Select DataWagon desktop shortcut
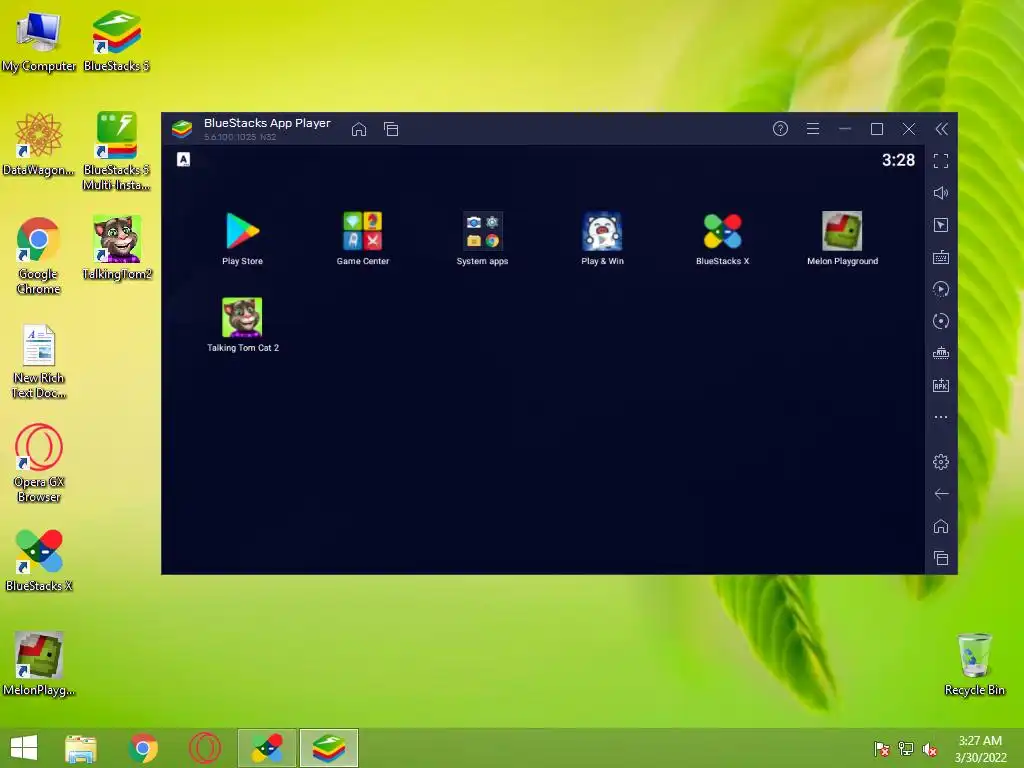This screenshot has height=768, width=1024. click(x=39, y=144)
